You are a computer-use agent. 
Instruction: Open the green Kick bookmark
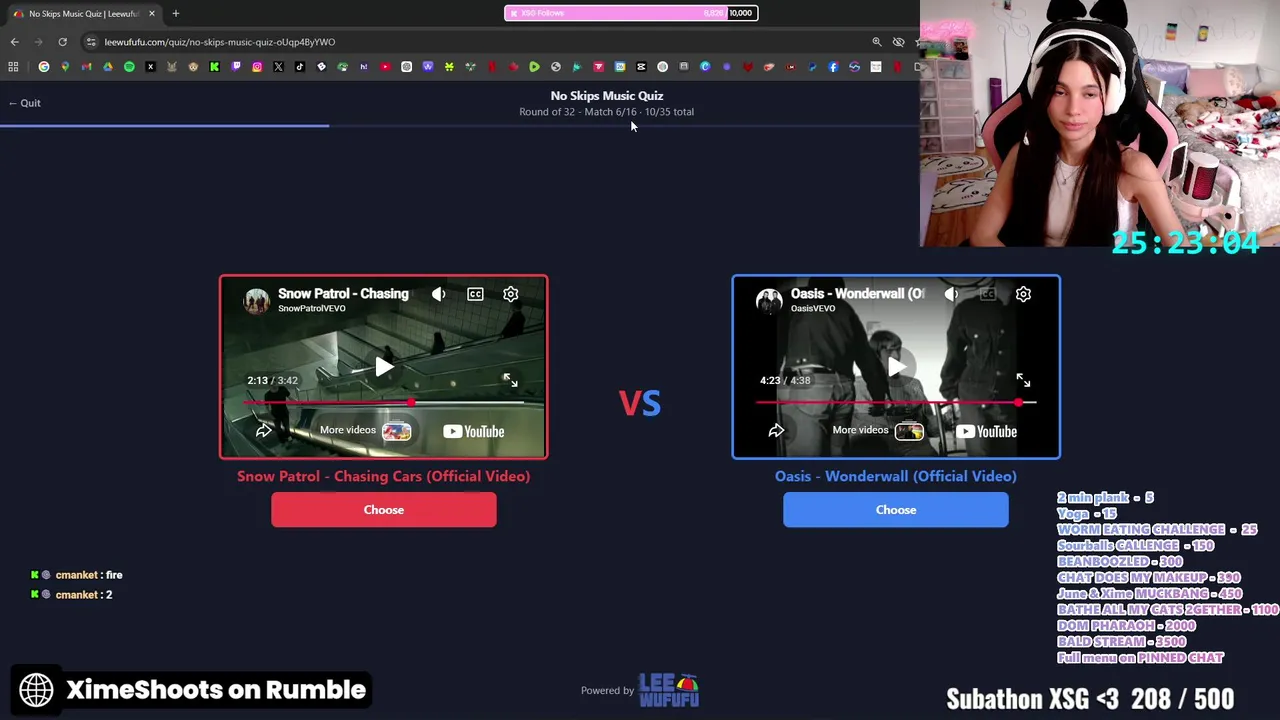click(x=214, y=67)
